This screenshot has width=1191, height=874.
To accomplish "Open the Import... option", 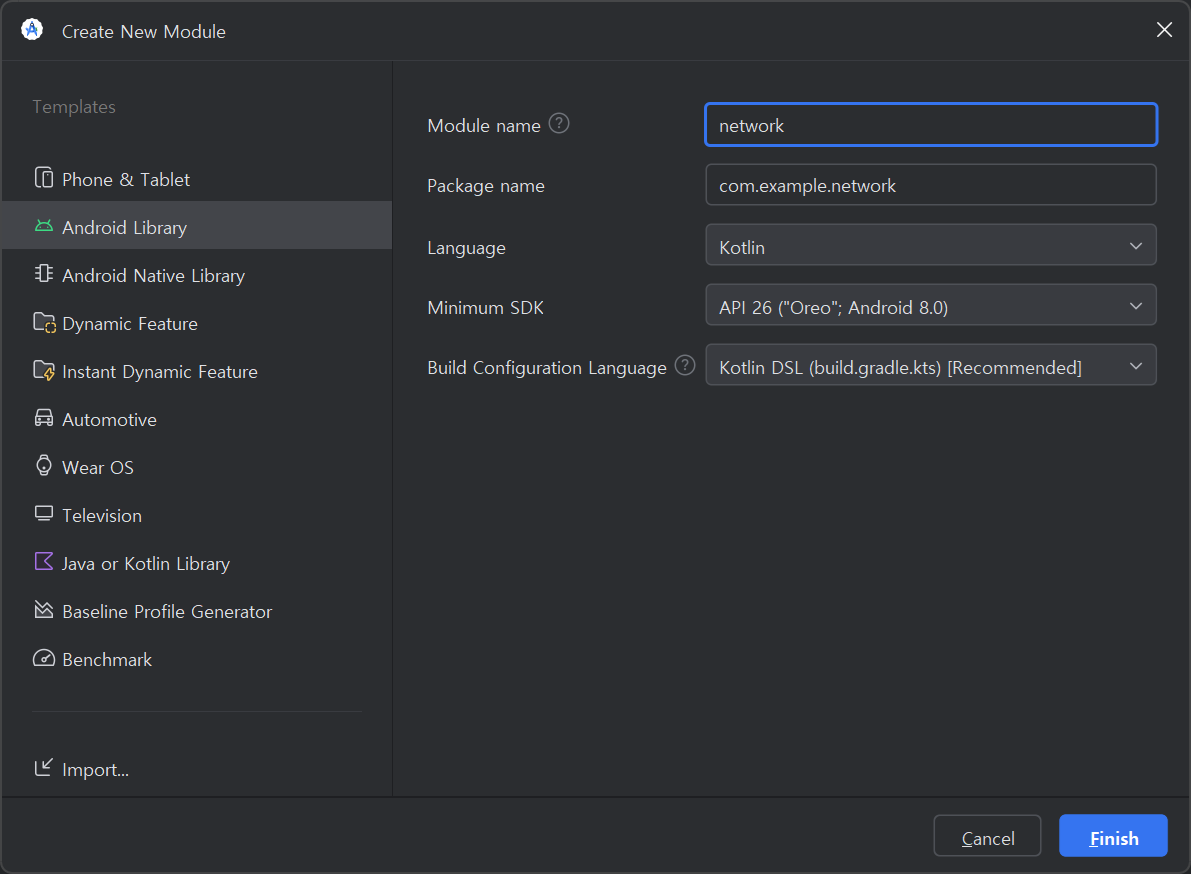I will click(x=197, y=768).
